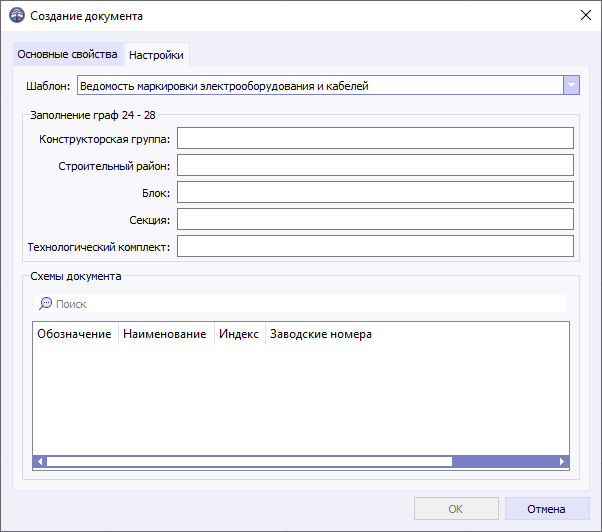Click into the Секция input field

click(x=375, y=219)
